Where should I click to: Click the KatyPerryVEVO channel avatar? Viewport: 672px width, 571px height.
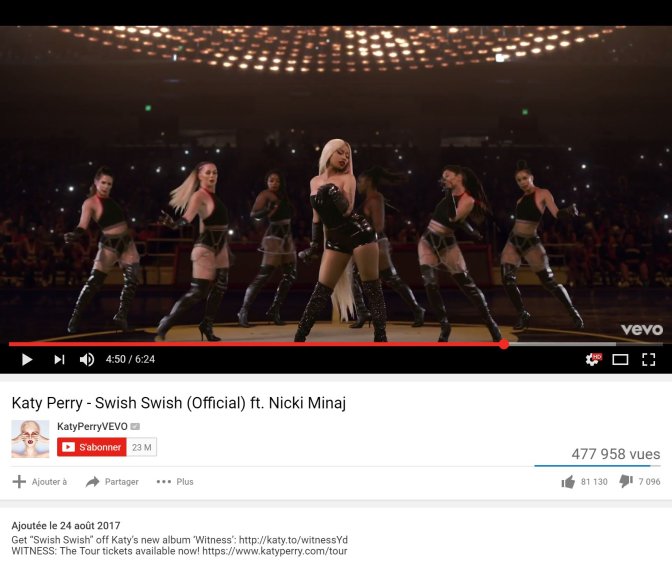(x=30, y=439)
